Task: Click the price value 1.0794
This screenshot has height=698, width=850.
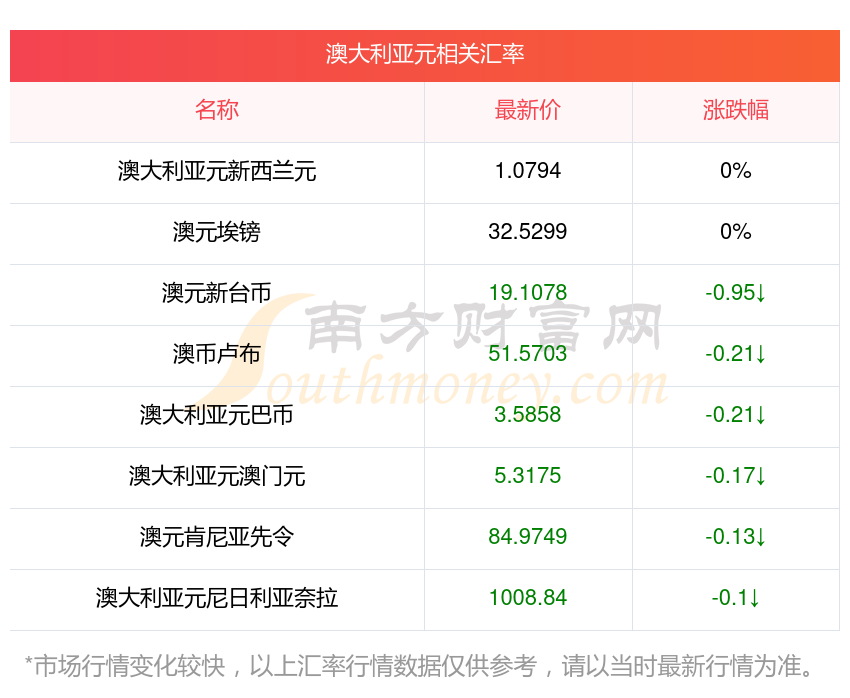Action: 527,171
